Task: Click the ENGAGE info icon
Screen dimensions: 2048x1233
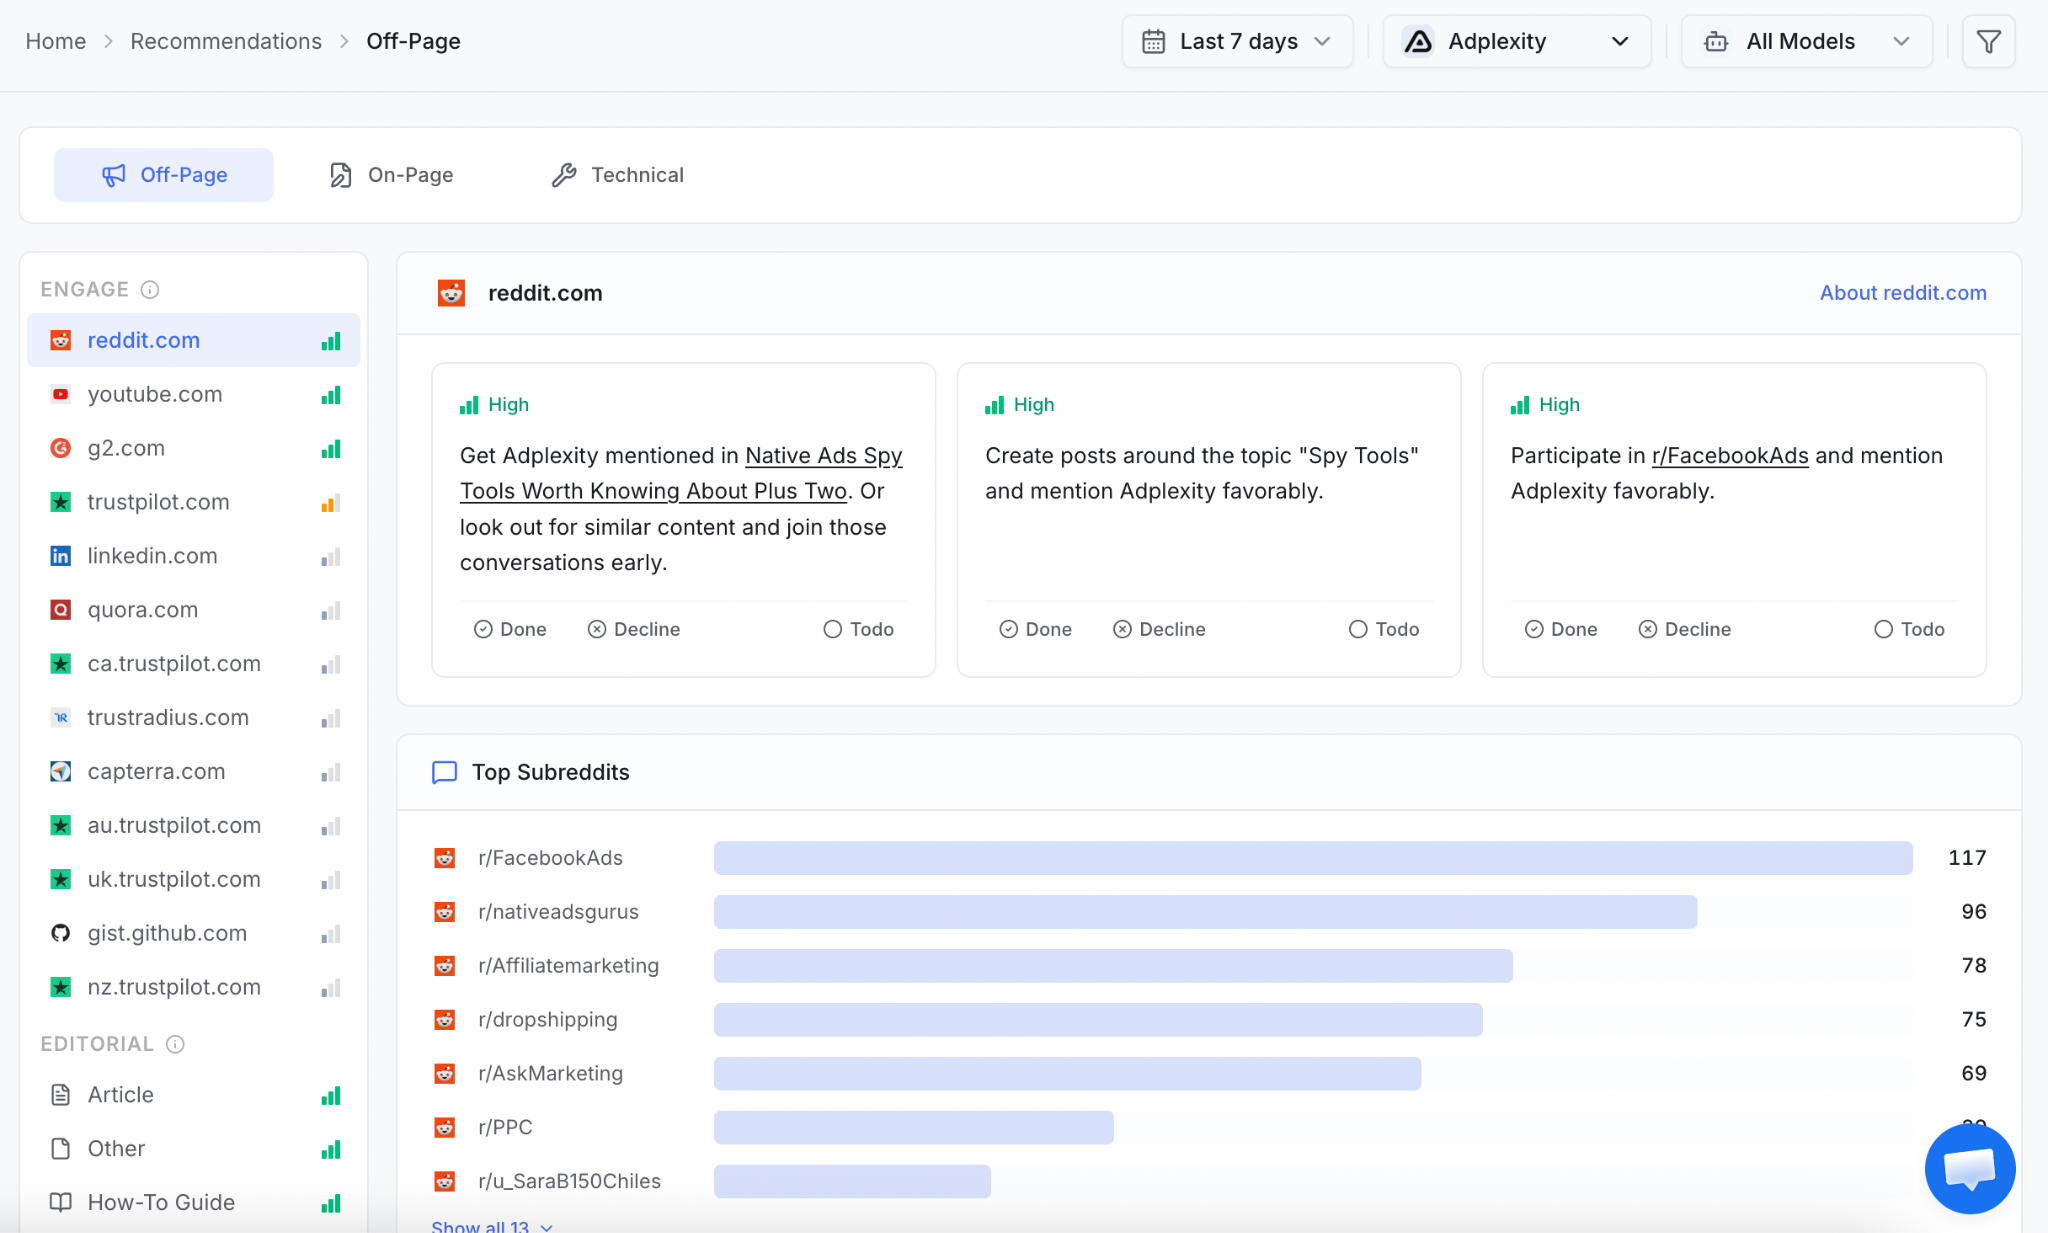Action: 150,290
